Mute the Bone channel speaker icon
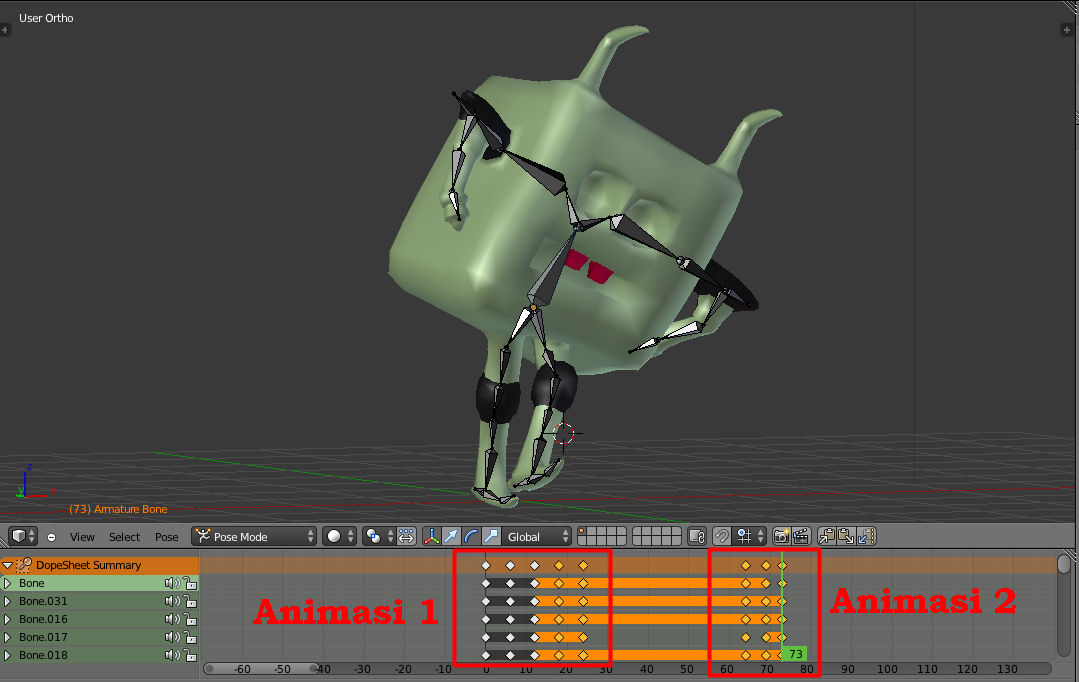This screenshot has height=682, width=1079. point(172,583)
